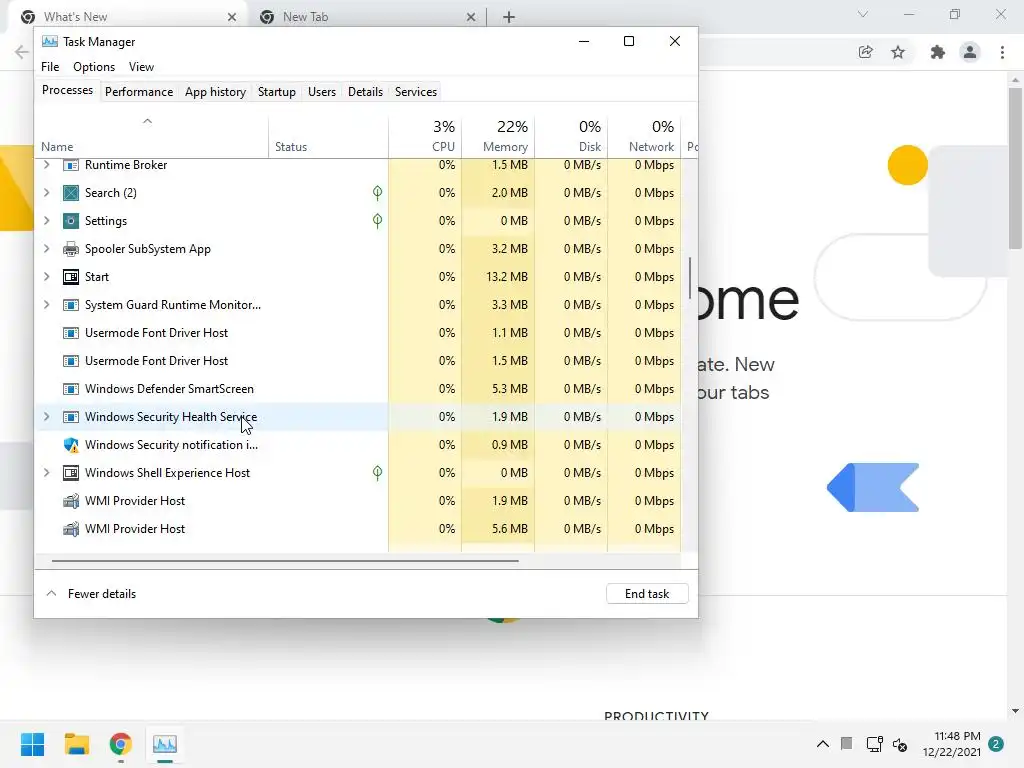Screen dimensions: 1024x768
Task: Switch to the What's New Chrome tab
Action: (129, 17)
